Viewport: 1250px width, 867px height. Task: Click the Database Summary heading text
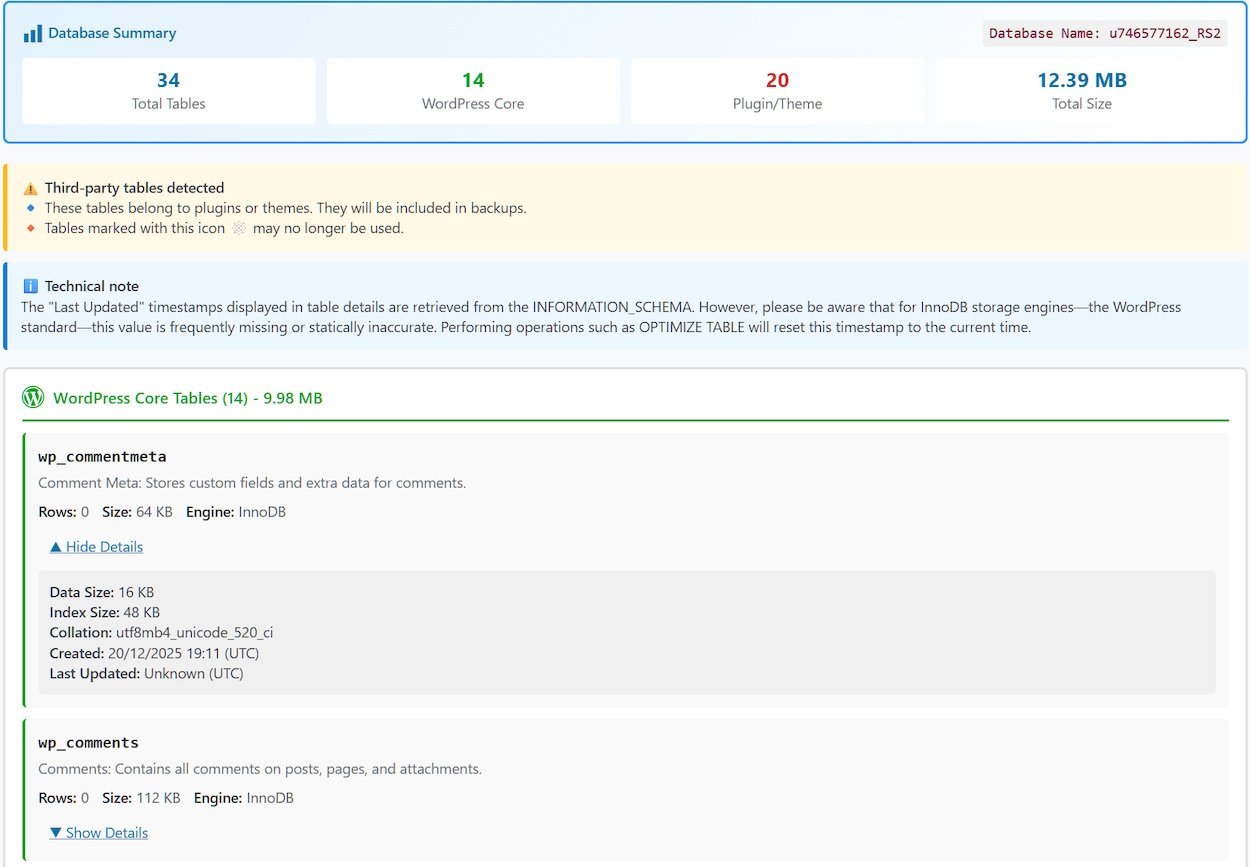tap(112, 33)
